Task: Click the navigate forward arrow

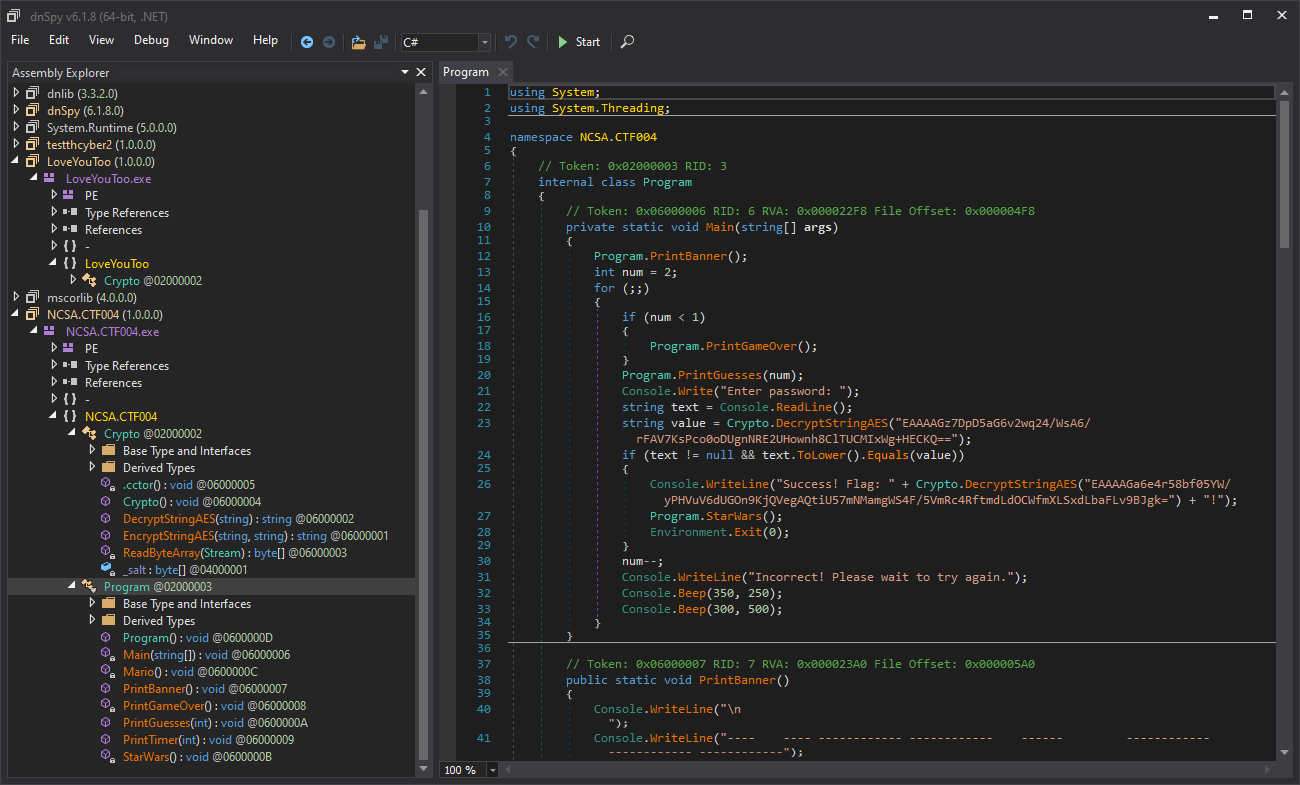Action: (328, 42)
